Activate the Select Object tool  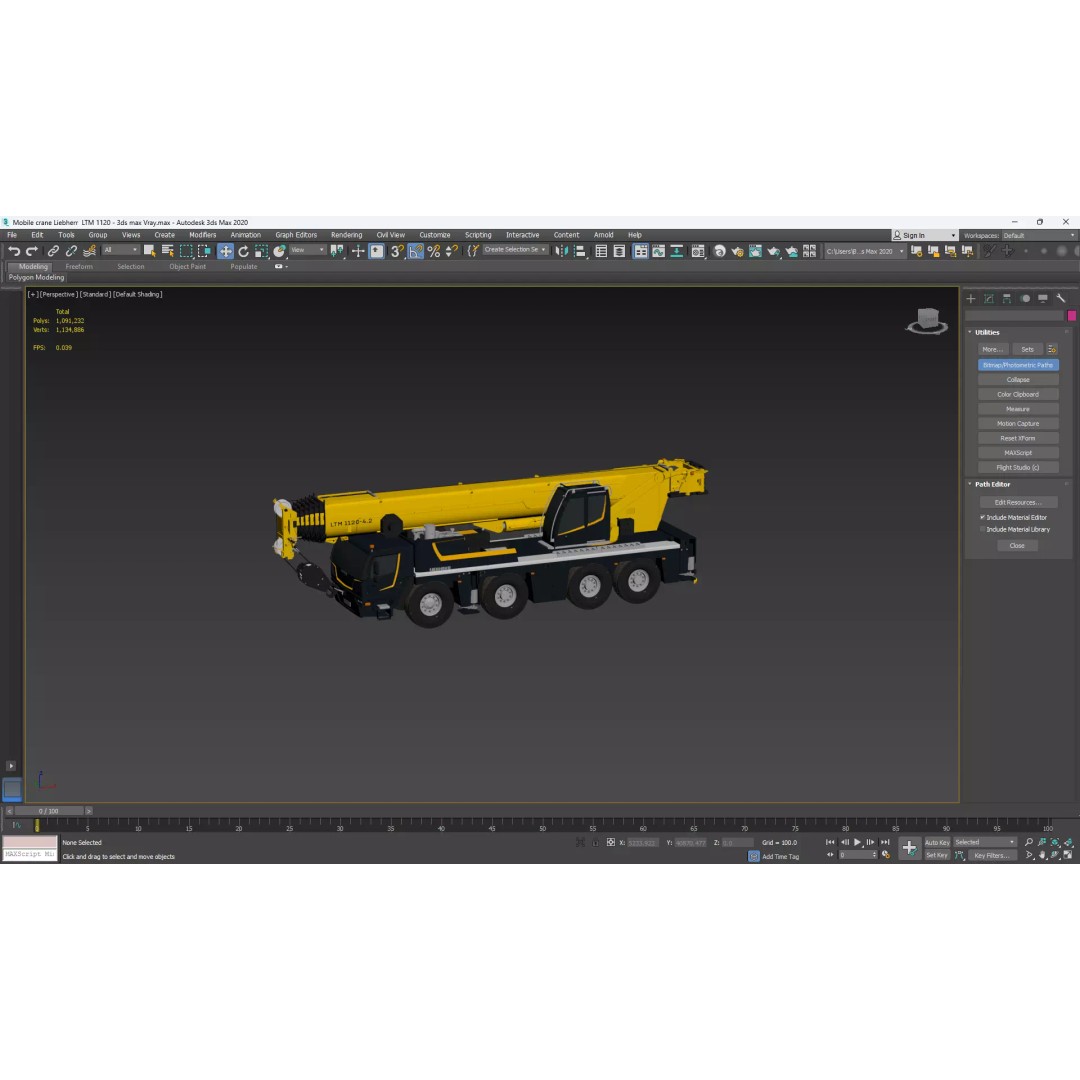(149, 251)
